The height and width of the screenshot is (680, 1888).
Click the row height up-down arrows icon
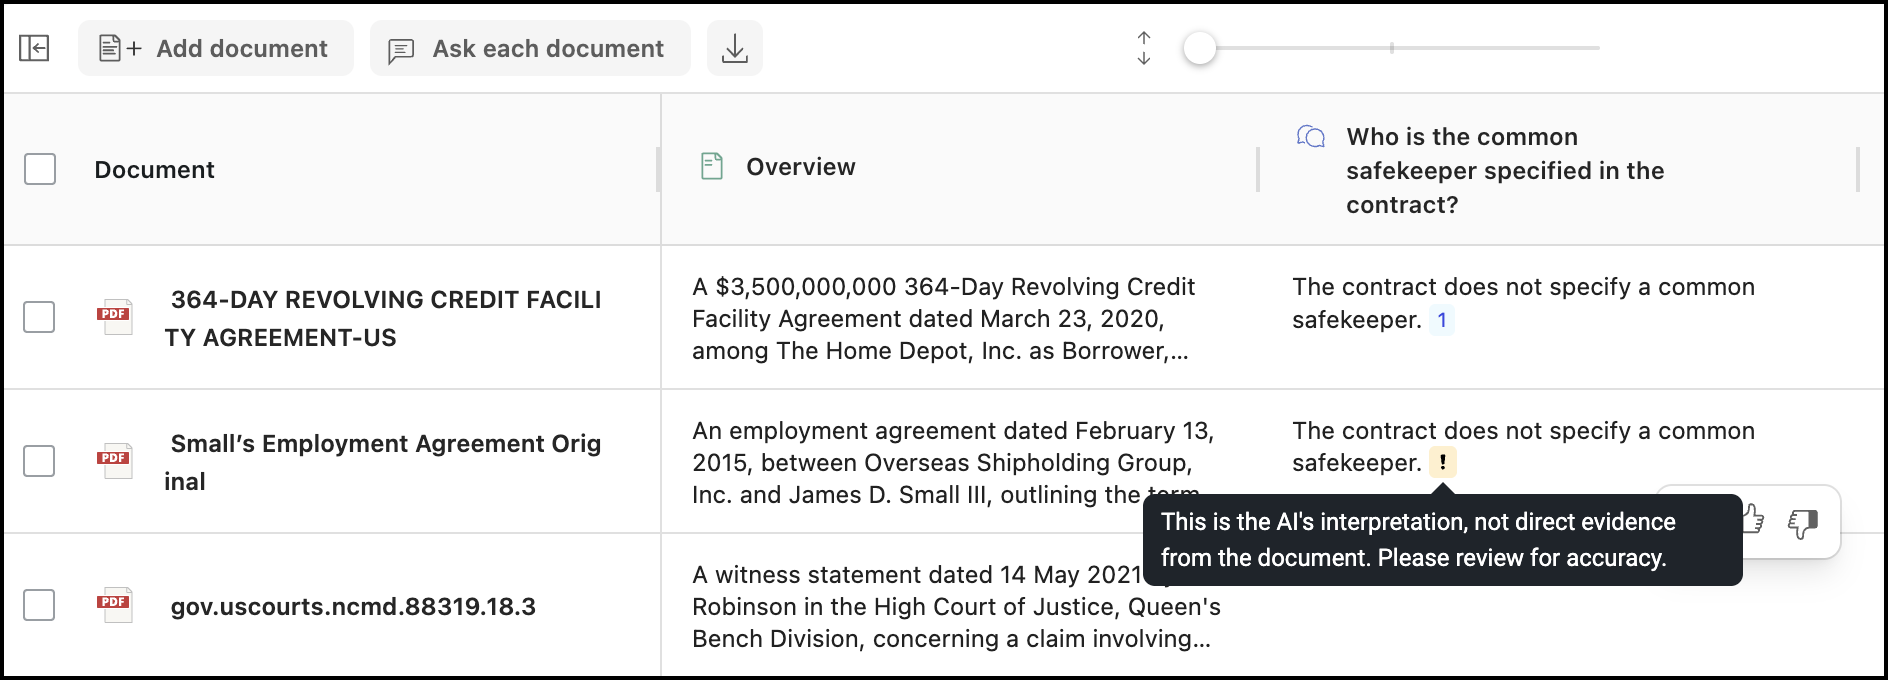(x=1144, y=48)
